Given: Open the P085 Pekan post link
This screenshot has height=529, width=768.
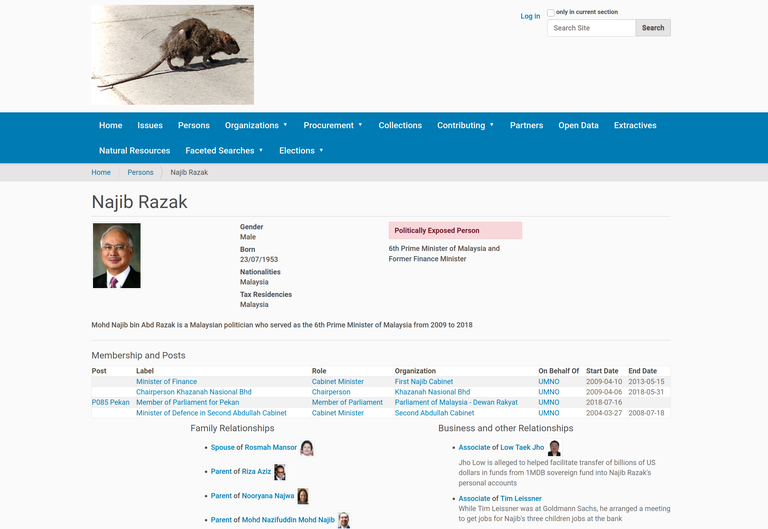Looking at the screenshot, I should [111, 402].
